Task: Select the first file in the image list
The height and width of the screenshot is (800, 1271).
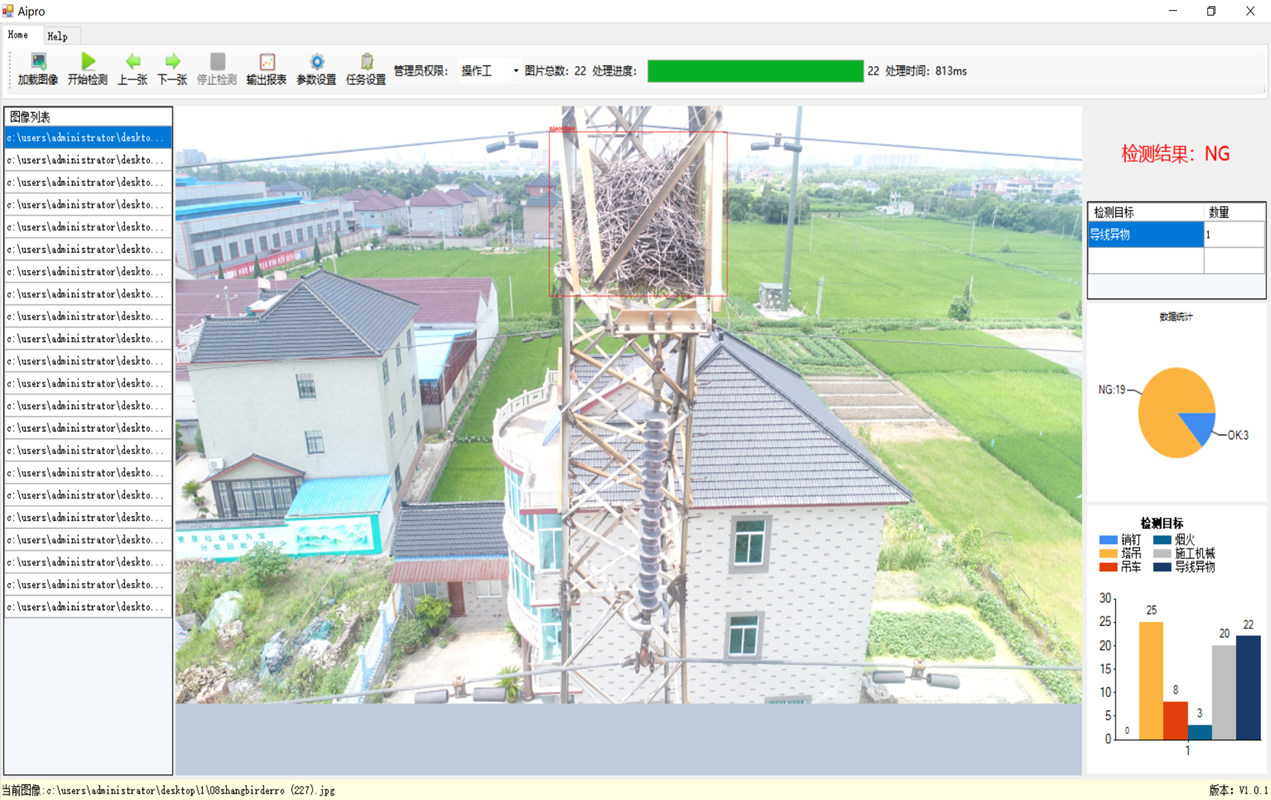Action: [88, 138]
